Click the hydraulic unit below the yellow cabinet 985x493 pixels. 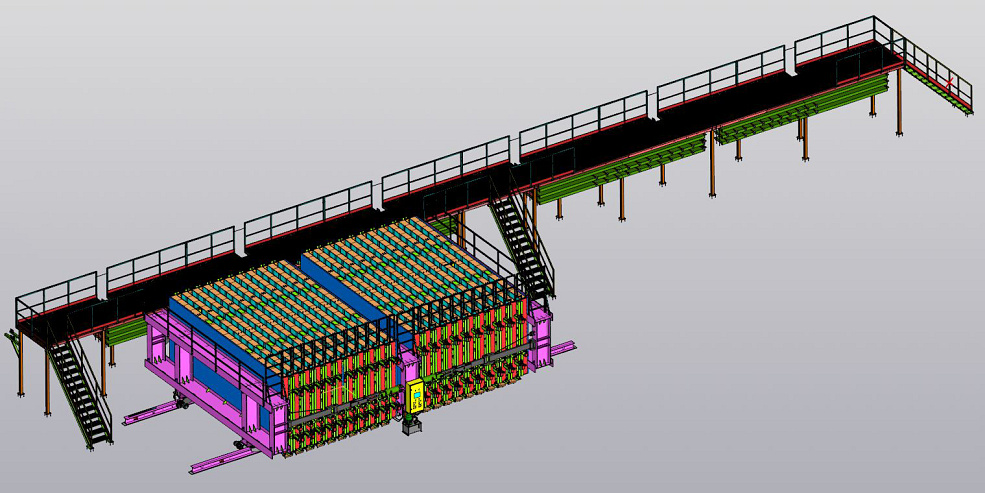pos(411,426)
